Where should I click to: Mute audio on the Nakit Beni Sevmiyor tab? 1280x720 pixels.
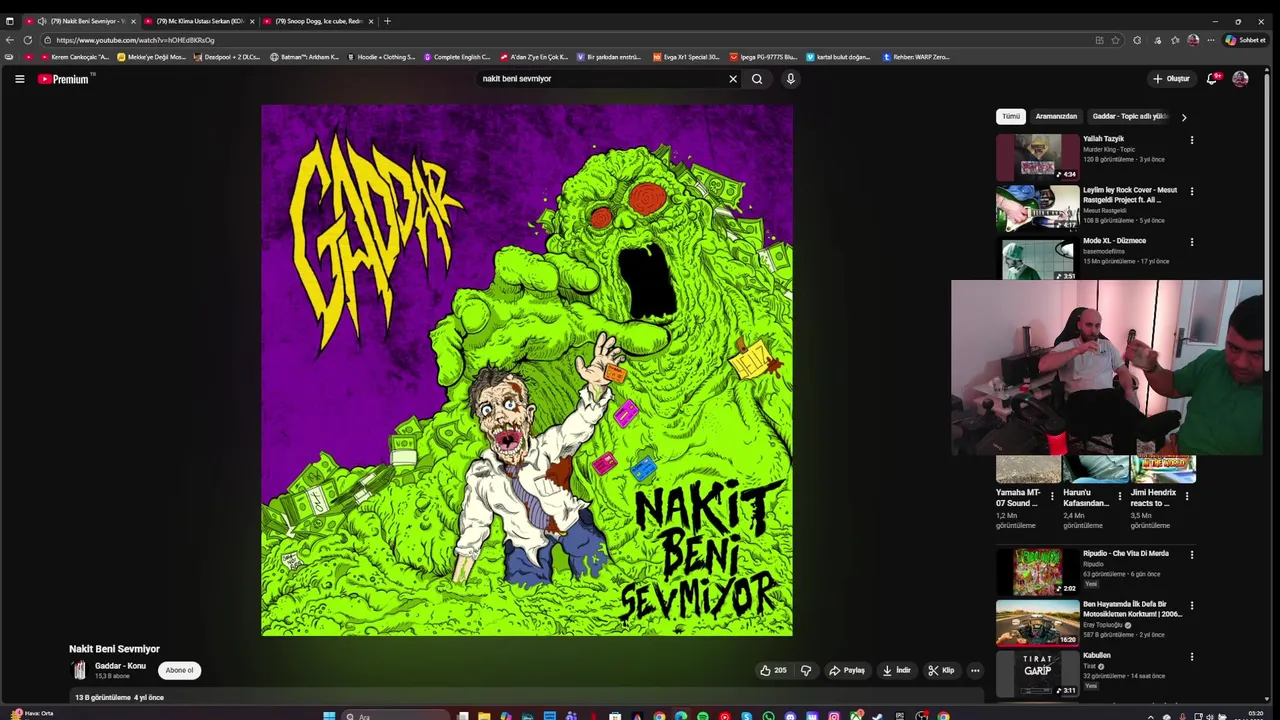[42, 21]
